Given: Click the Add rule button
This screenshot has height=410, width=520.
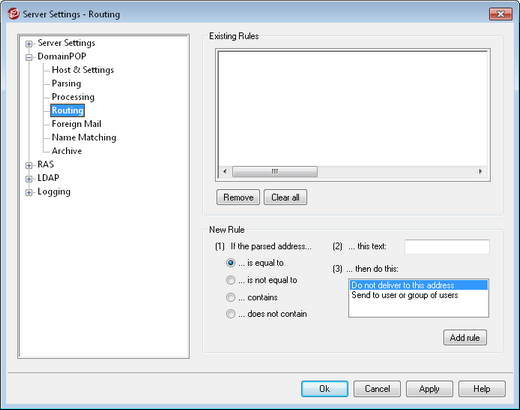Looking at the screenshot, I should click(x=465, y=338).
